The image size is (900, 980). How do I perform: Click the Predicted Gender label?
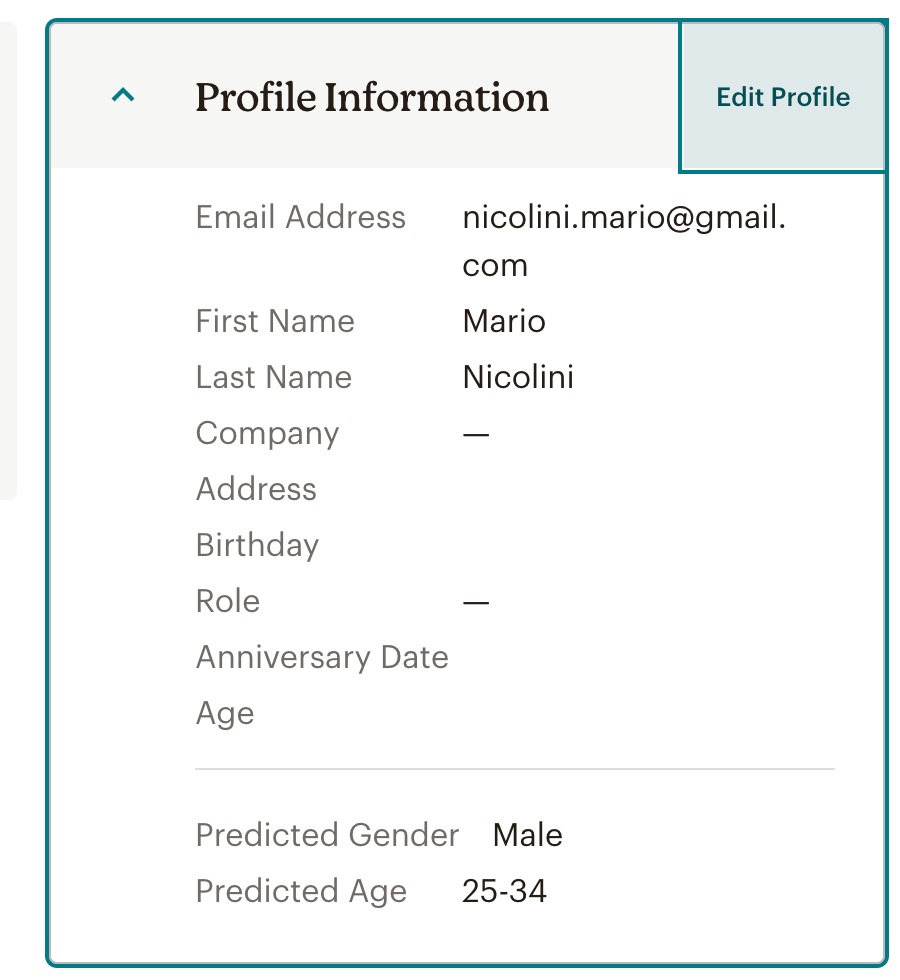pyautogui.click(x=327, y=835)
